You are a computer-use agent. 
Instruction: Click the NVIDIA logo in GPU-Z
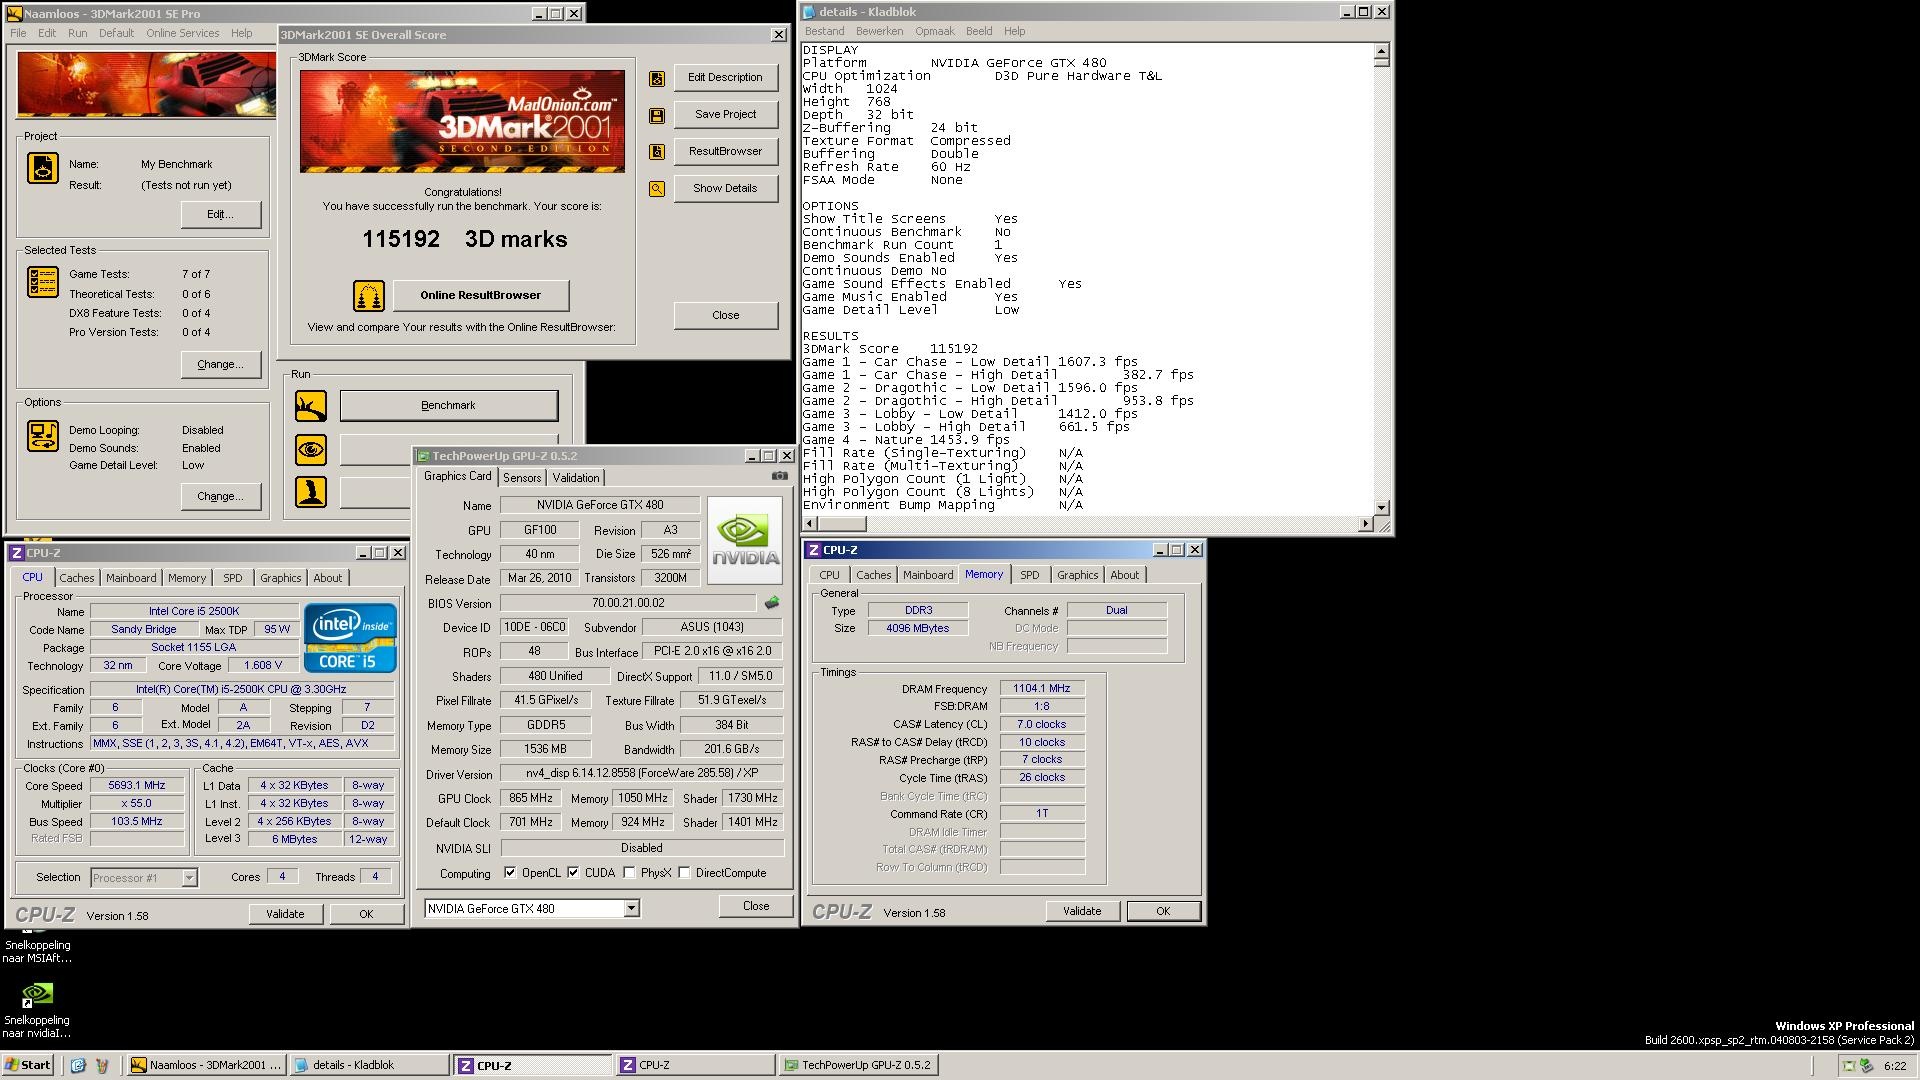pyautogui.click(x=745, y=541)
